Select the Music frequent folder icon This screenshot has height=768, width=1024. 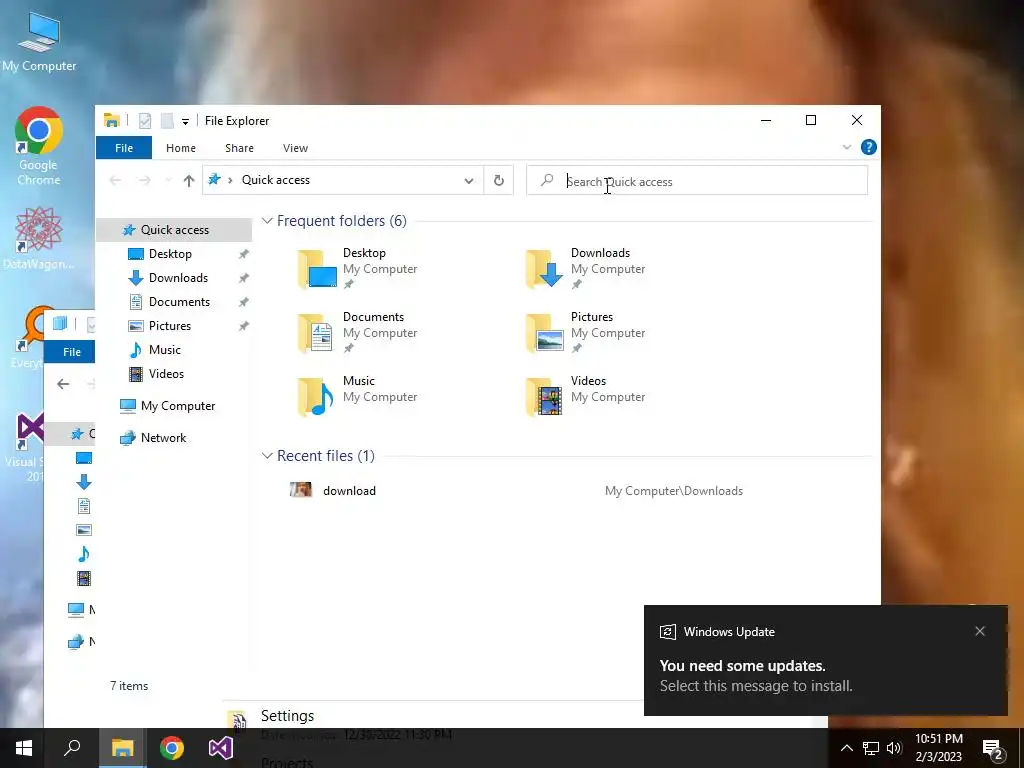click(317, 396)
